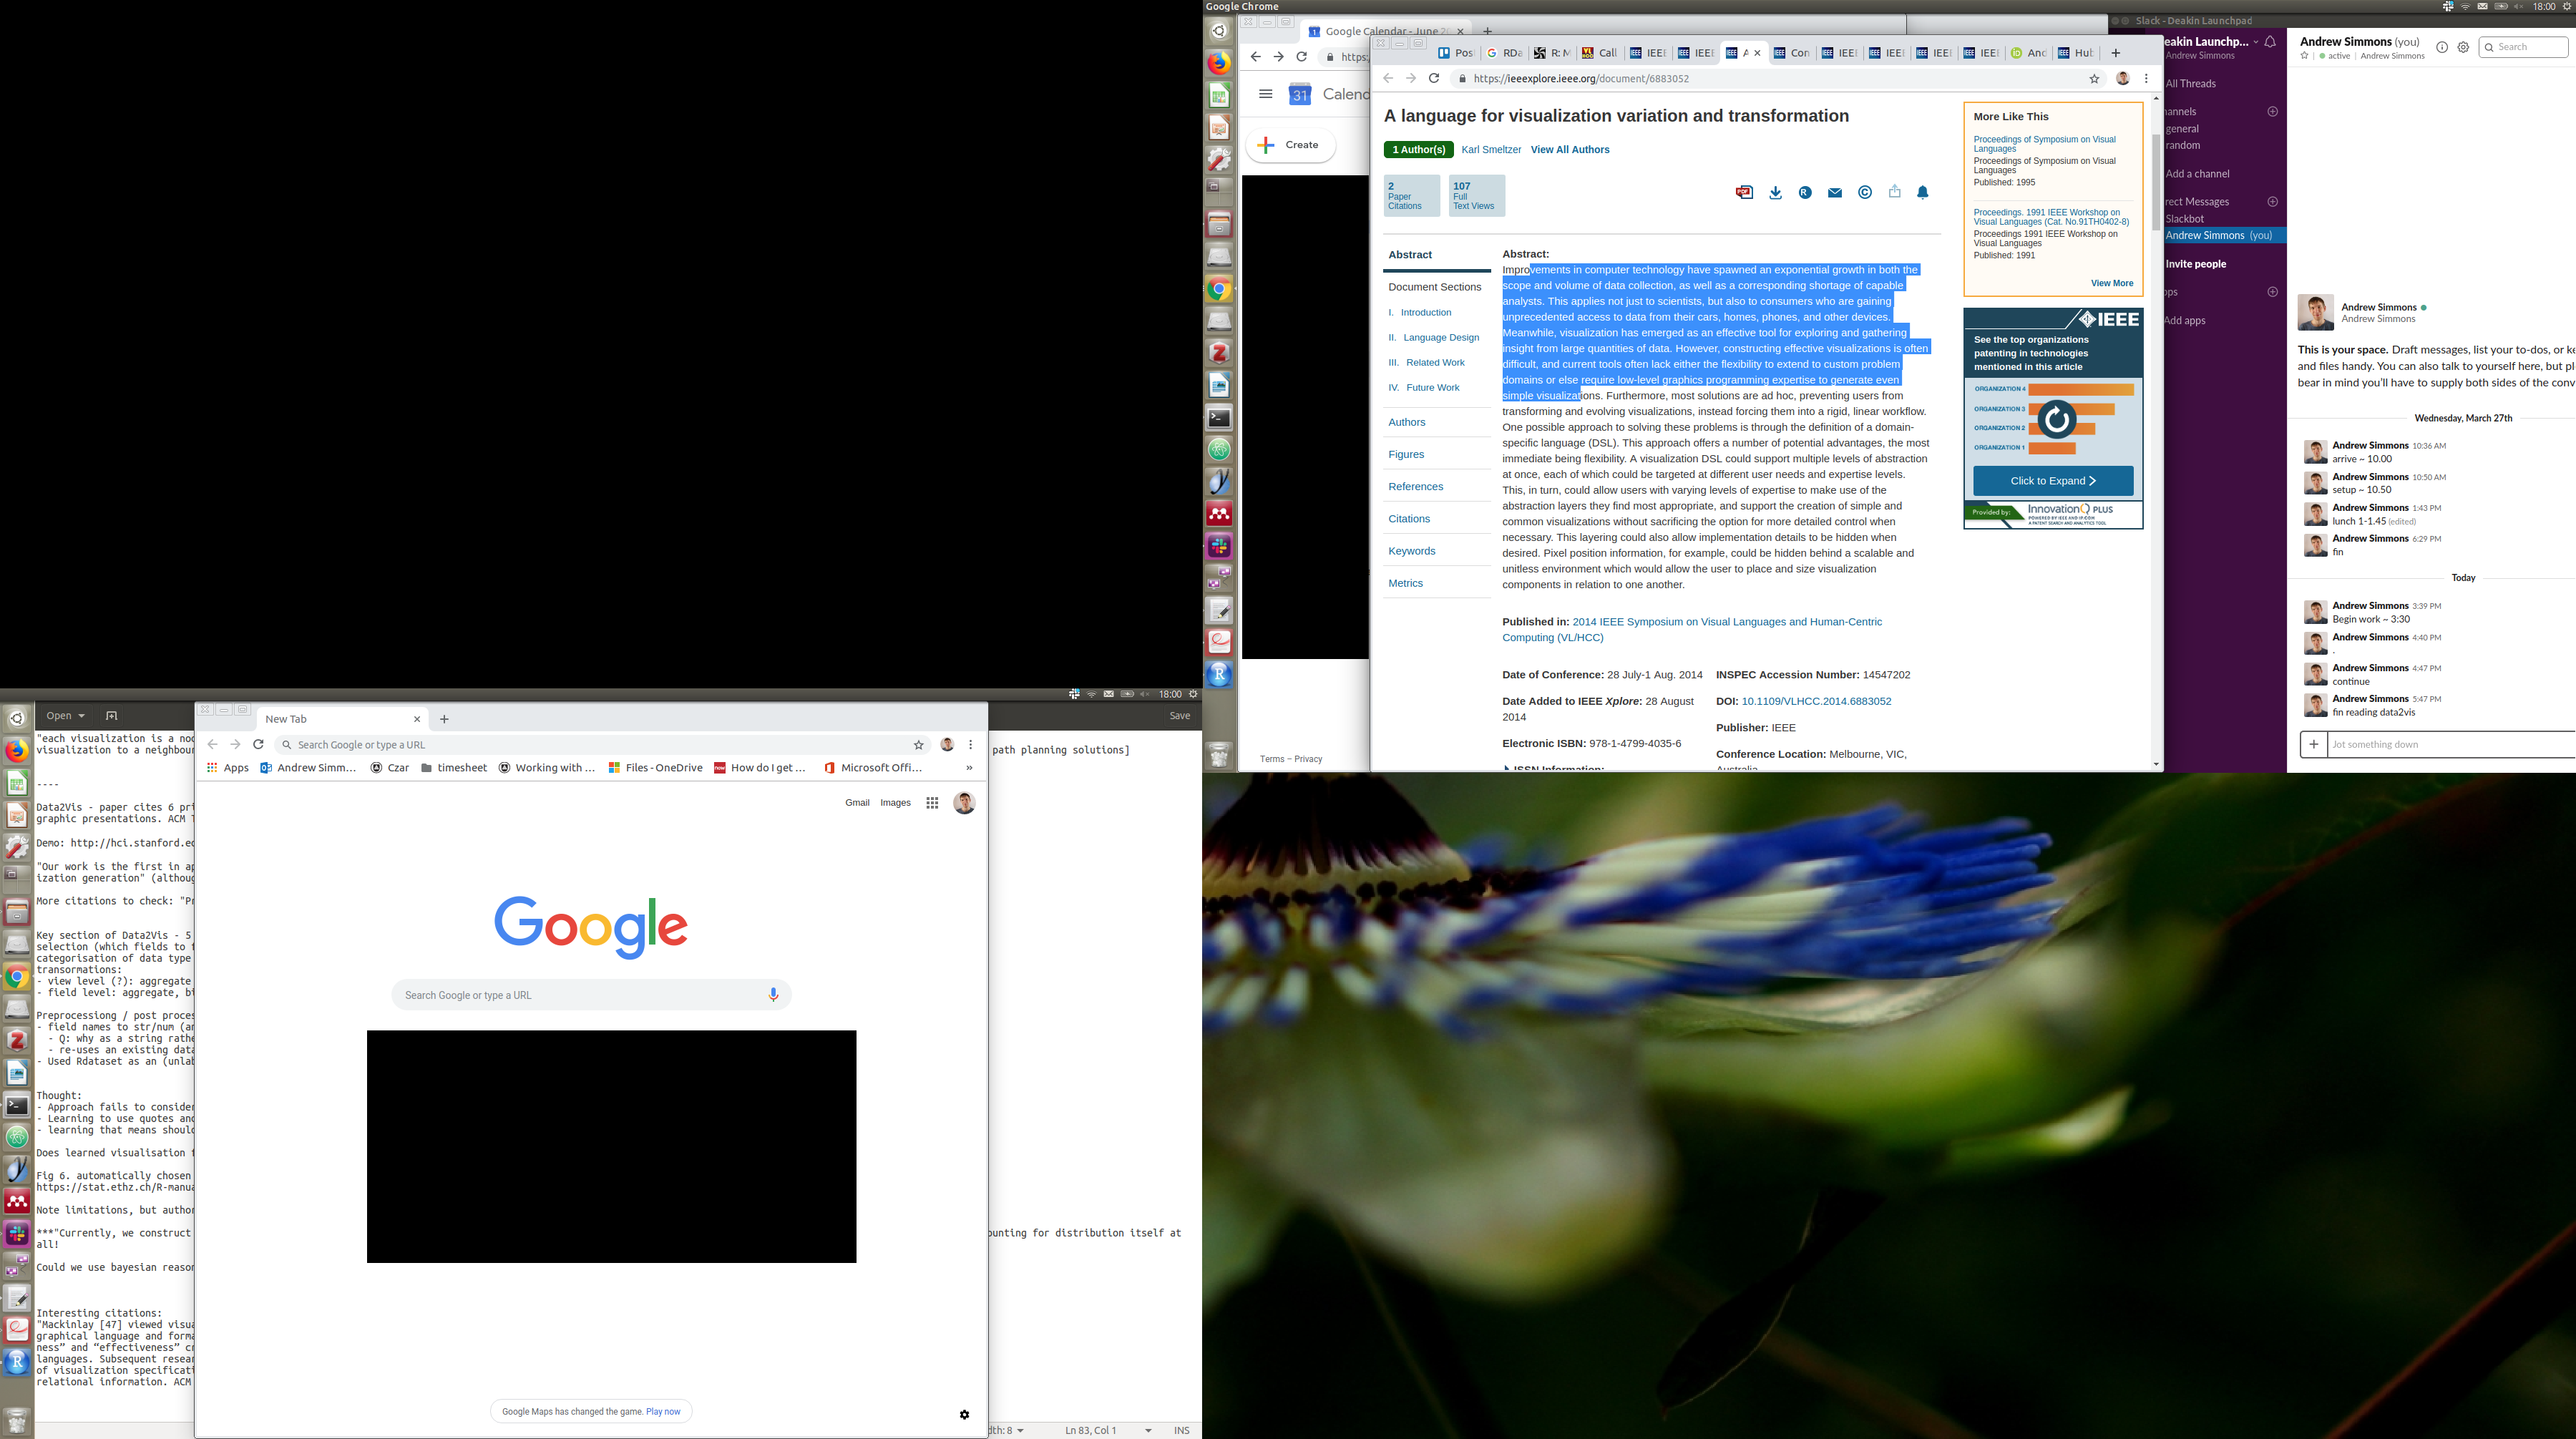Select the References section tab
Image resolution: width=2576 pixels, height=1439 pixels.
[x=1415, y=487]
